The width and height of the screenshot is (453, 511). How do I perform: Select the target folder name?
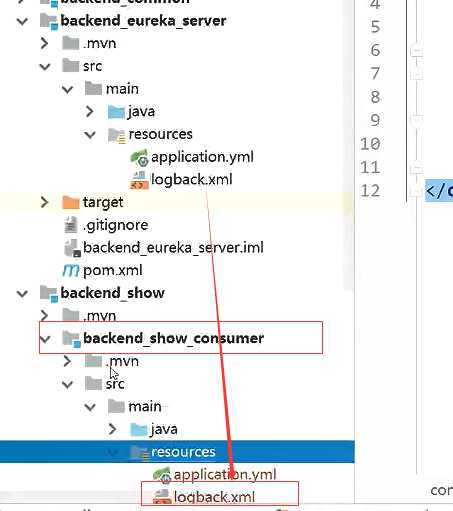pyautogui.click(x=103, y=202)
